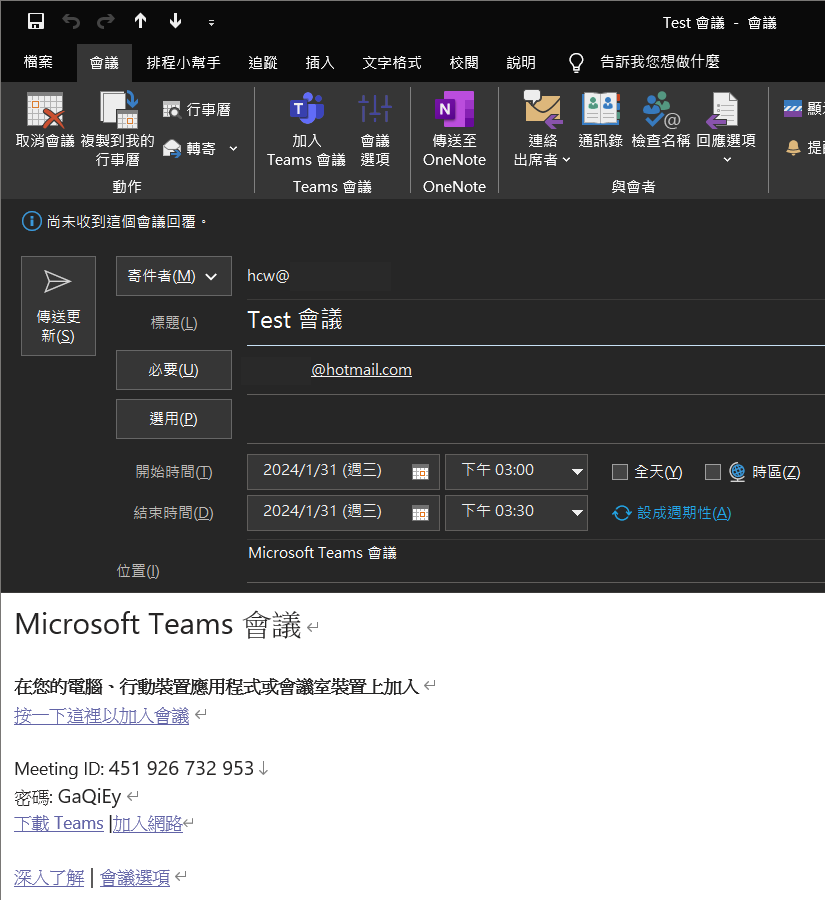825x900 pixels.
Task: Click the Save icon in quick access toolbar
Action: 36,22
